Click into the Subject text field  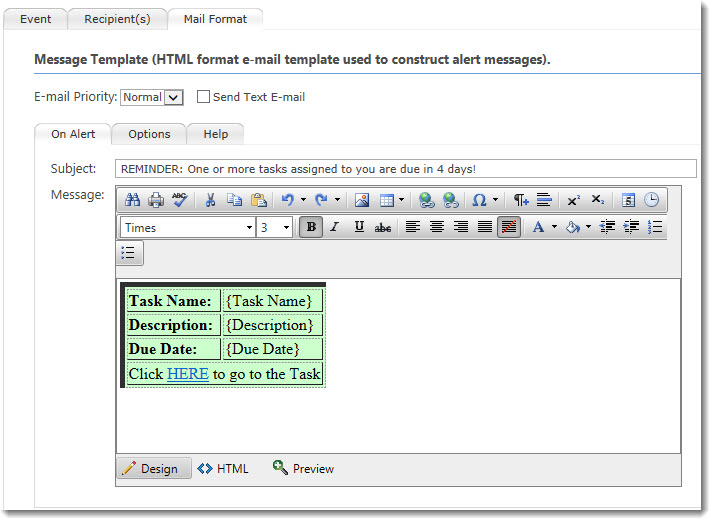(x=406, y=169)
